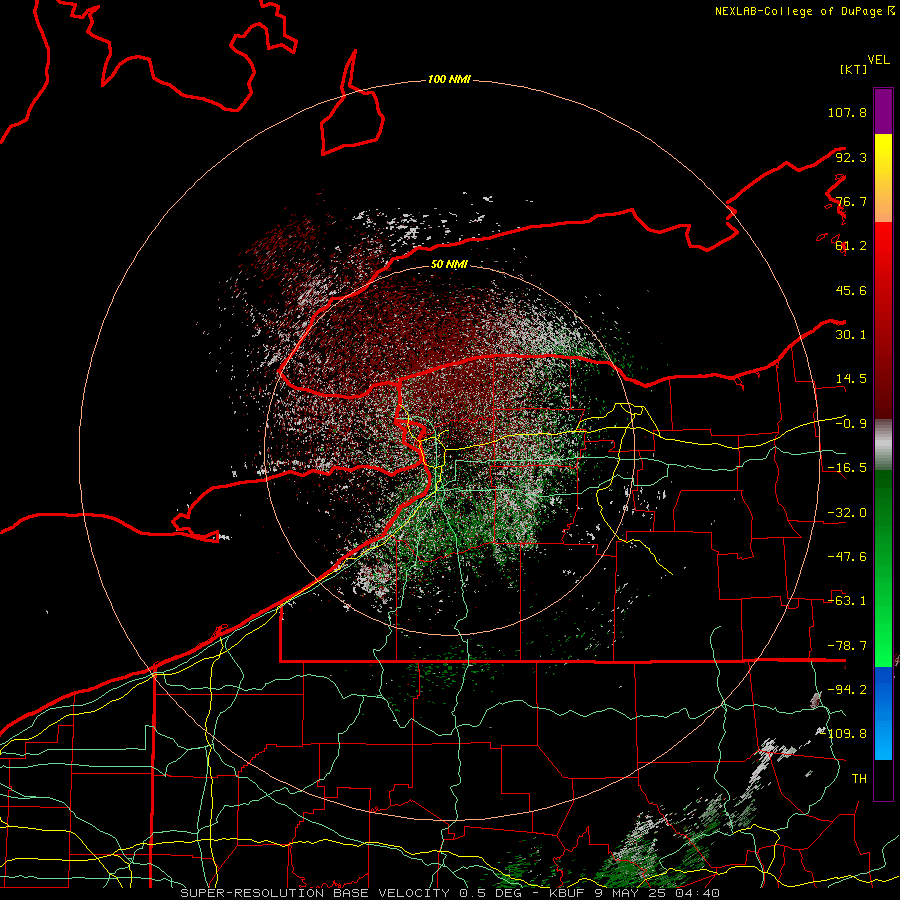
Task: Select the 76.7 scale value
Action: (851, 201)
